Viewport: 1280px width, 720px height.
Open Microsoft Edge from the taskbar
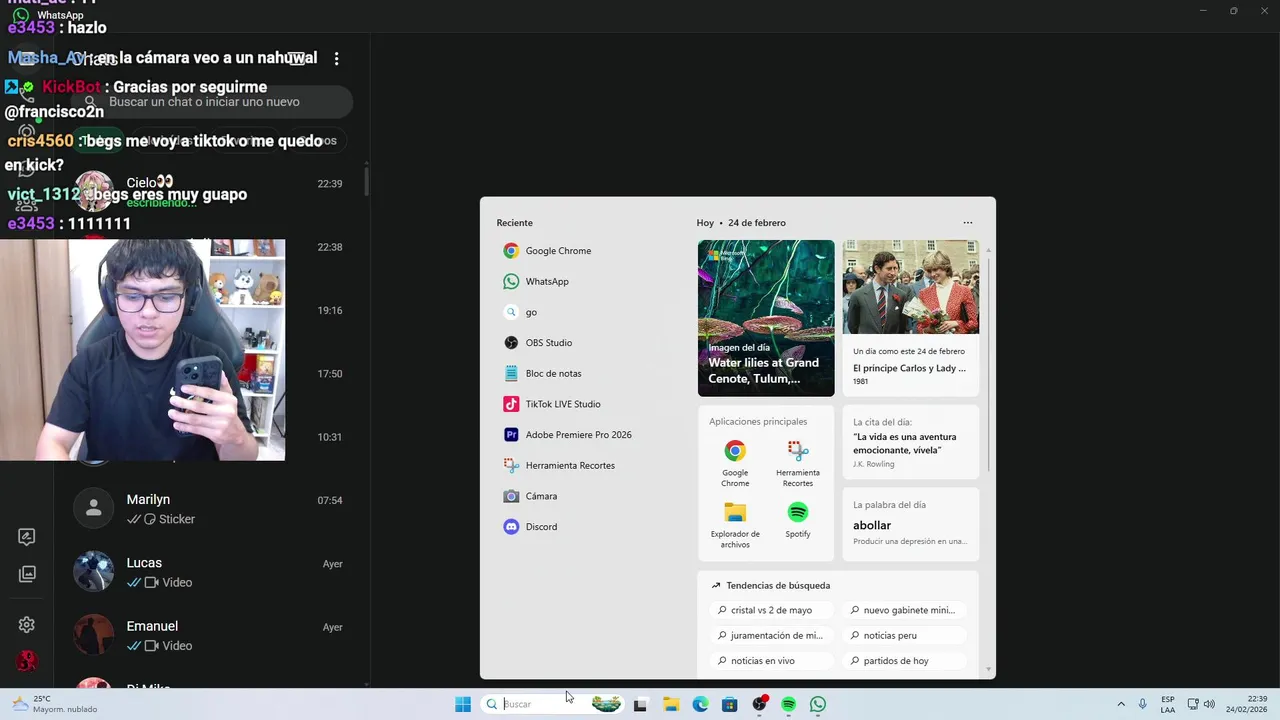[x=700, y=704]
